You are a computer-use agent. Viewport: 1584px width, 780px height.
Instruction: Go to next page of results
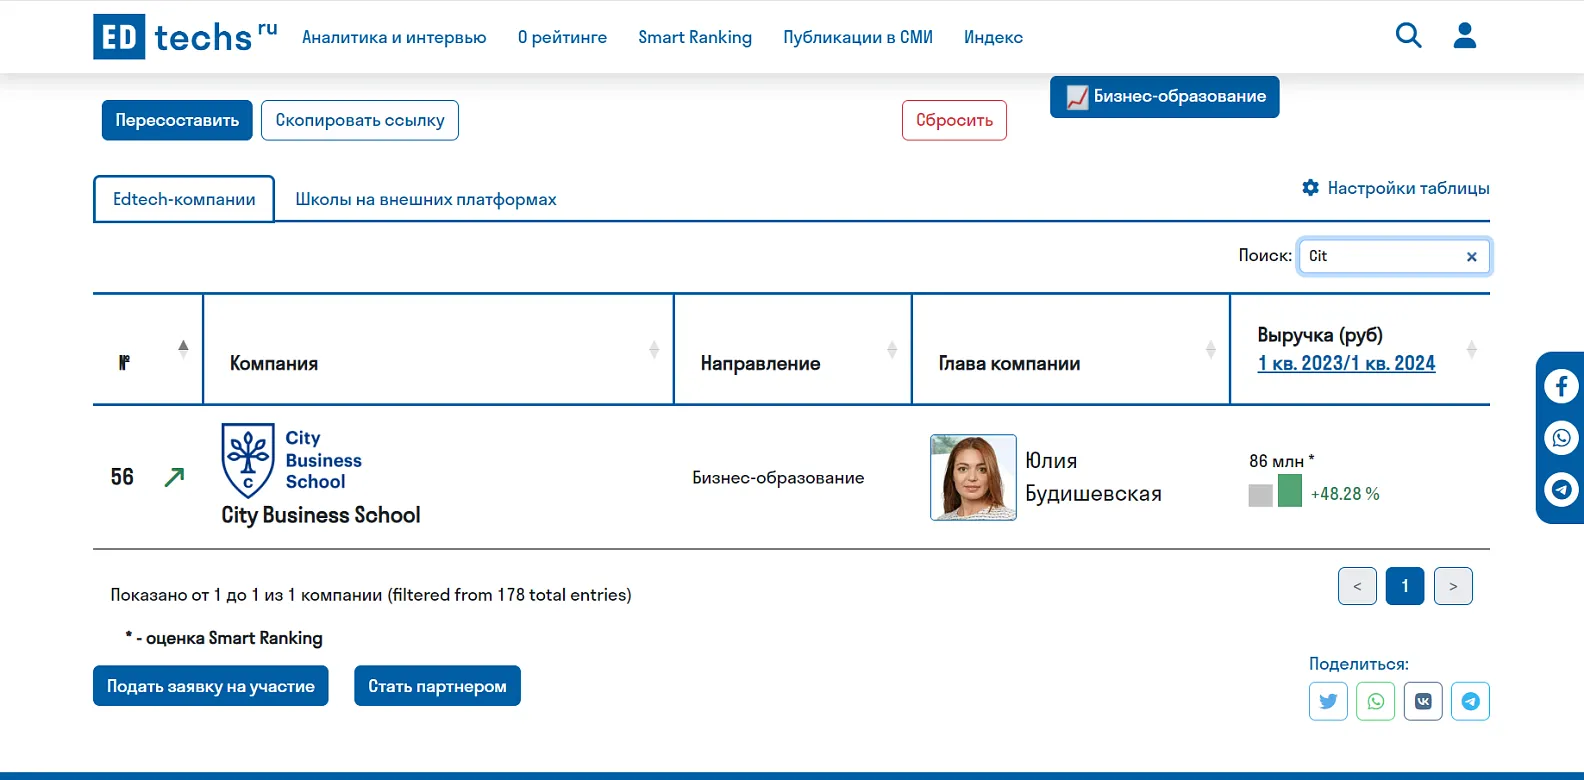coord(1453,586)
